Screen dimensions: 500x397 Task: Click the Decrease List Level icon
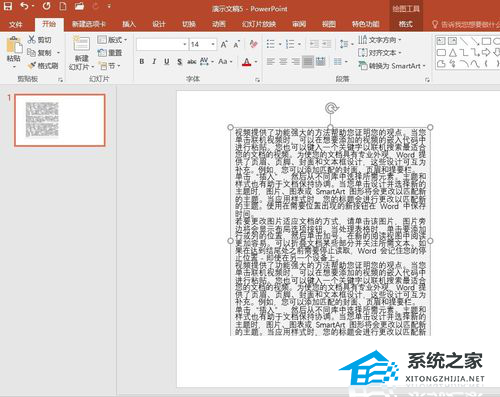pyautogui.click(x=314, y=44)
